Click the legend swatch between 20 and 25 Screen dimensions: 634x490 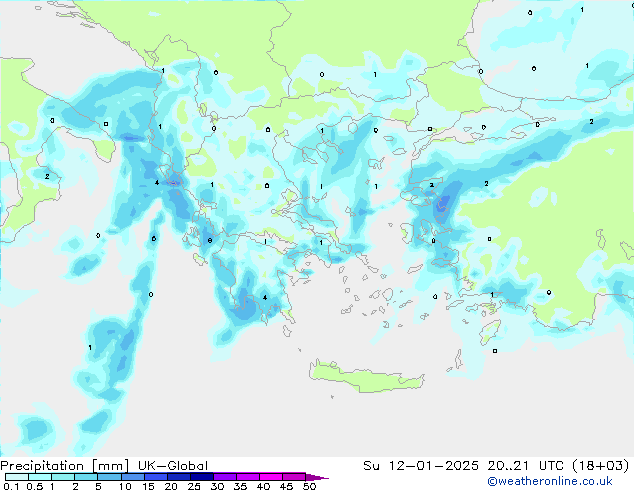coord(178,477)
